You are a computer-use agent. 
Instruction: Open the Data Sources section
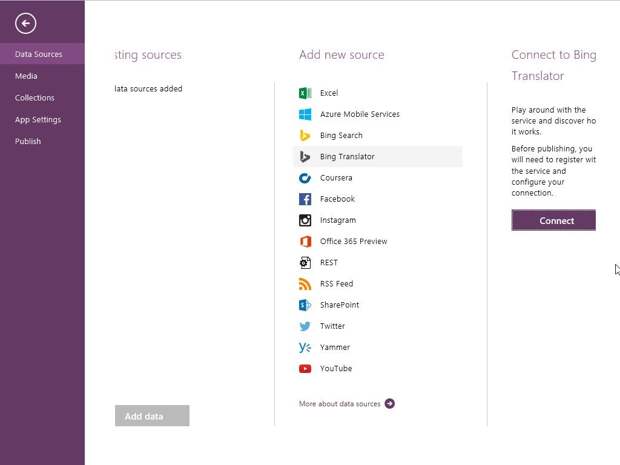pos(42,54)
